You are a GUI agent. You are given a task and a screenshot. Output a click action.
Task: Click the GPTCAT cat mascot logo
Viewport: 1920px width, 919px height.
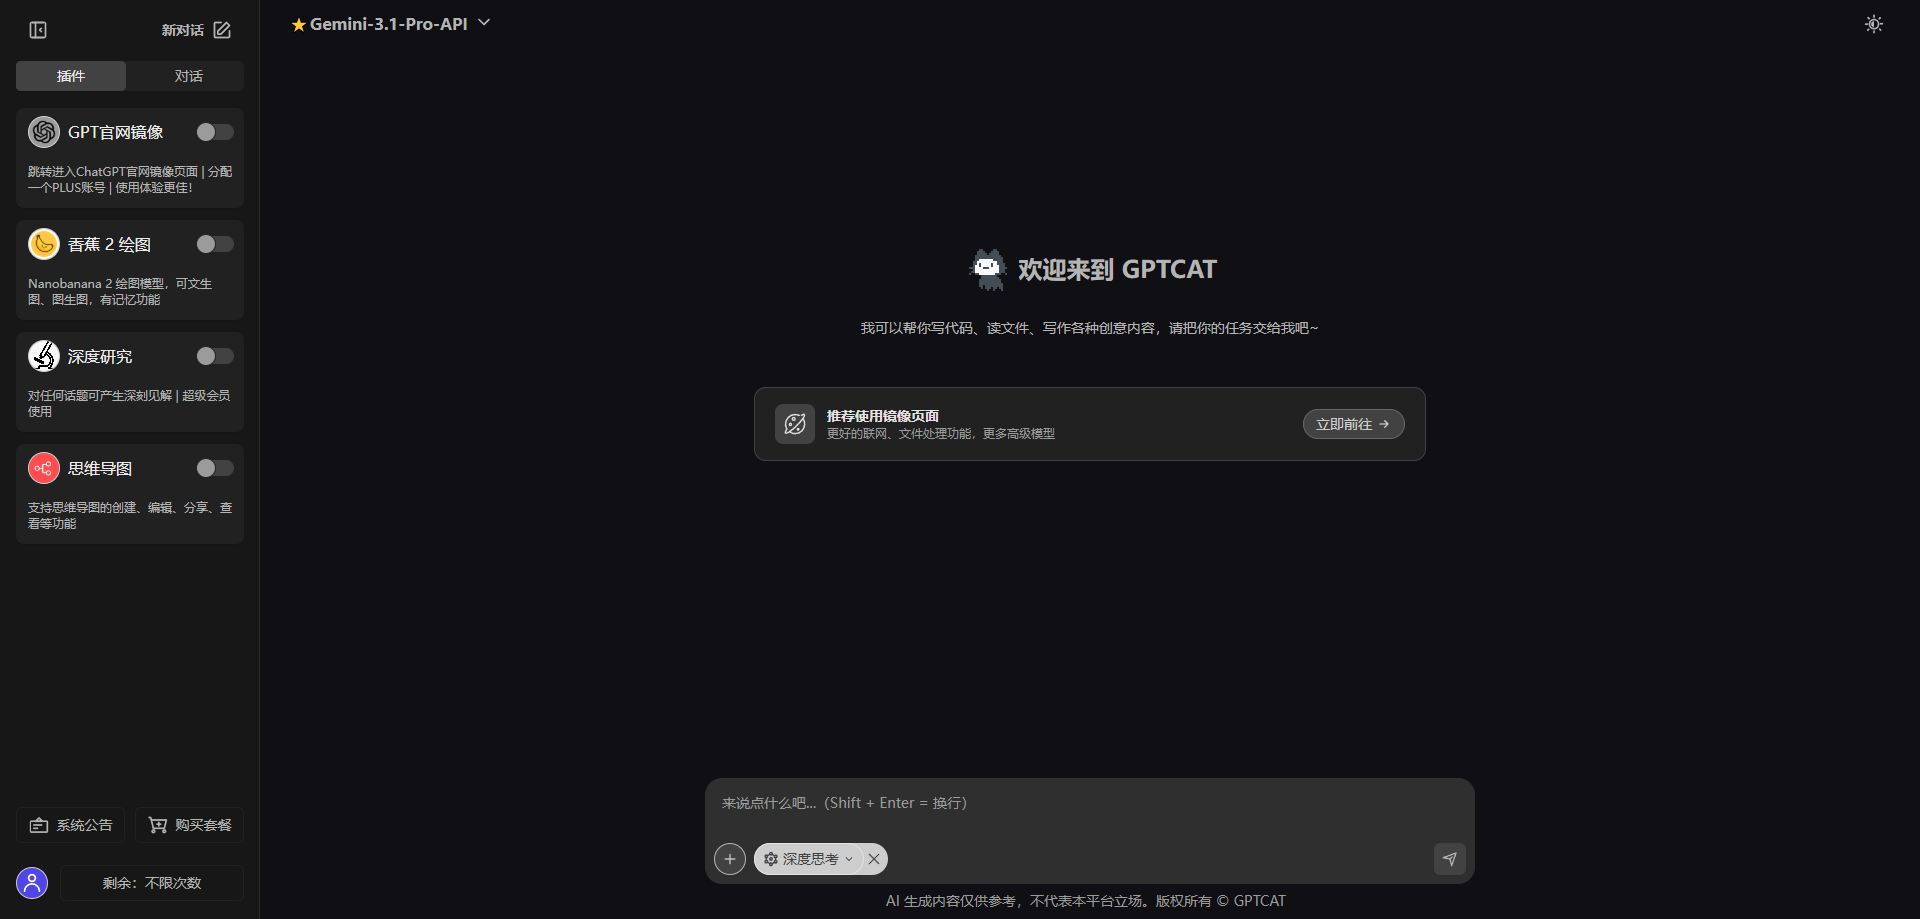[988, 270]
